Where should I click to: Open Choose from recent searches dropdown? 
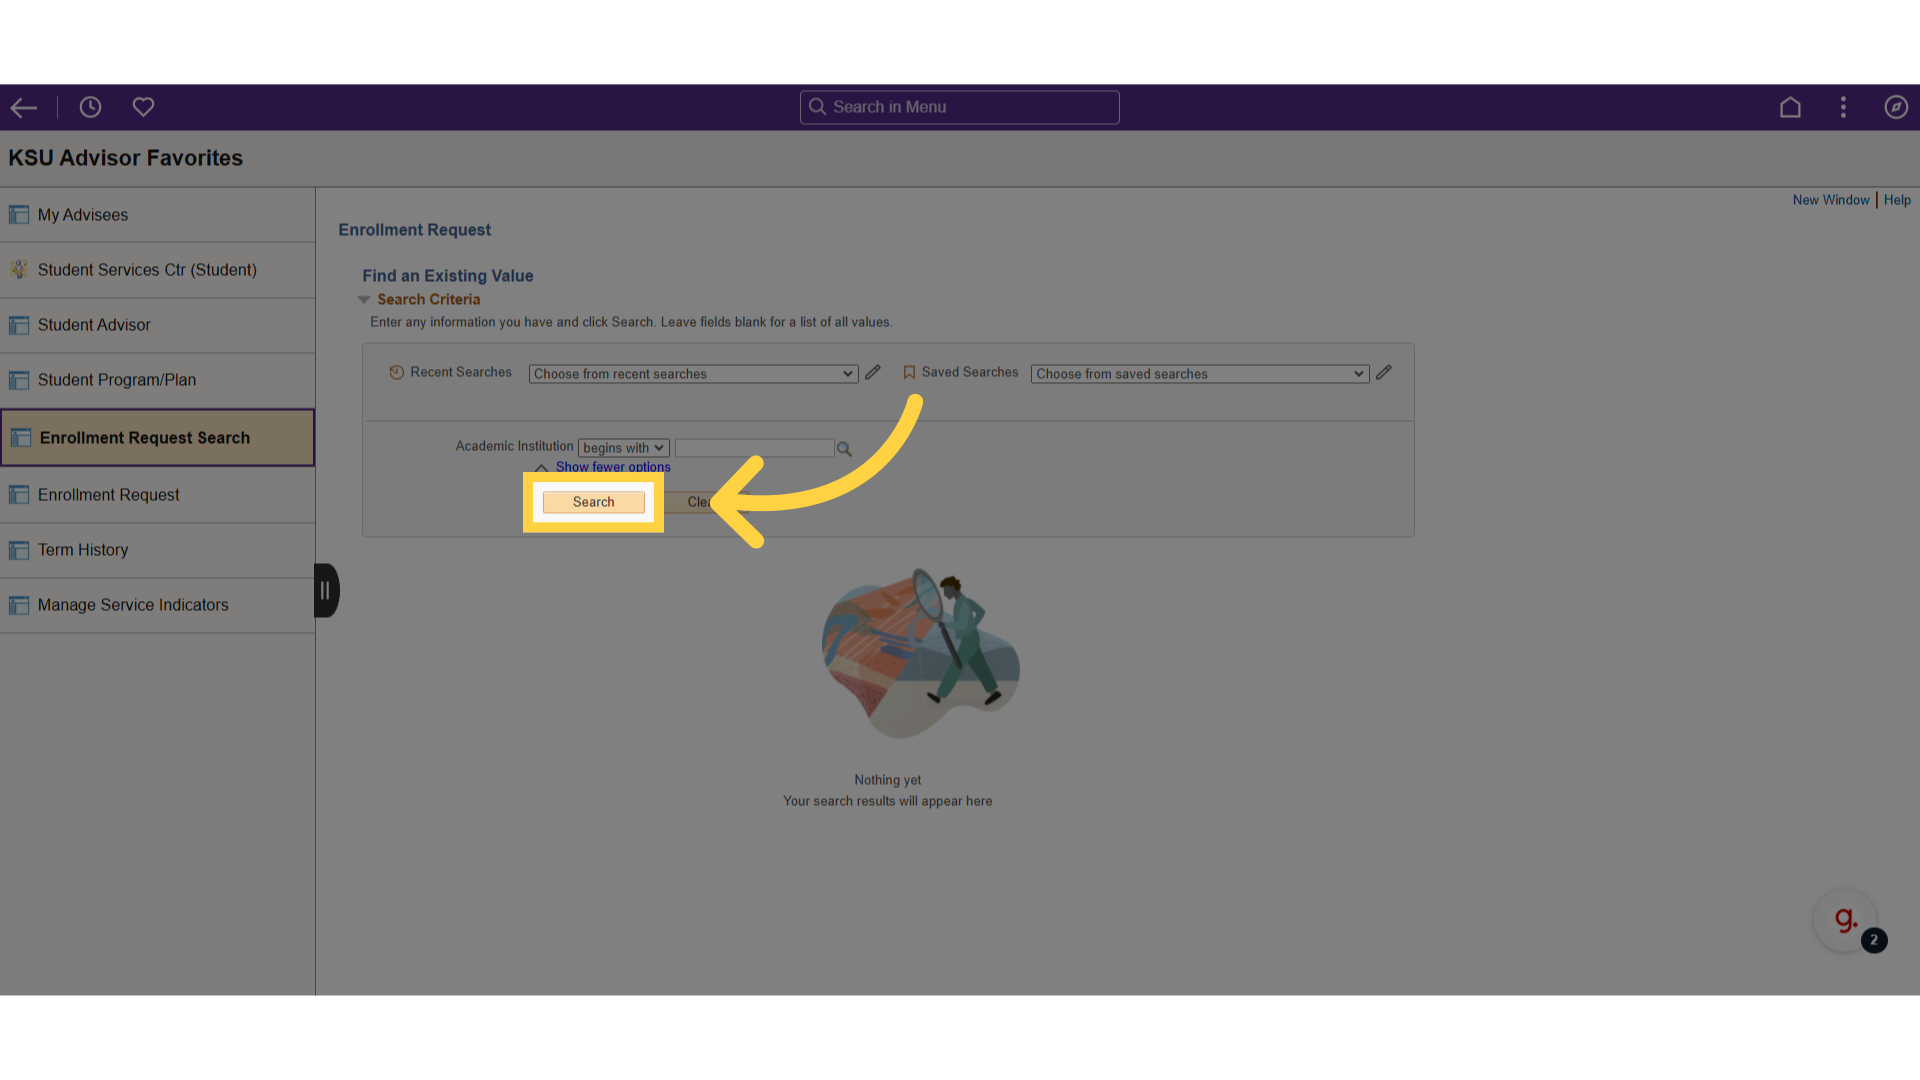pyautogui.click(x=693, y=374)
